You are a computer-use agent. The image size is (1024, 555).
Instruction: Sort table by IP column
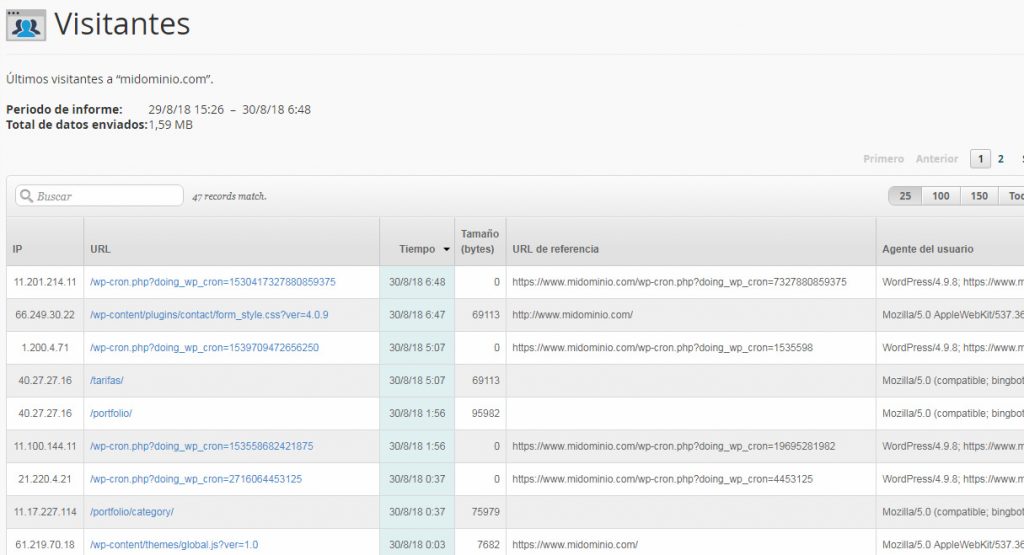tap(18, 249)
